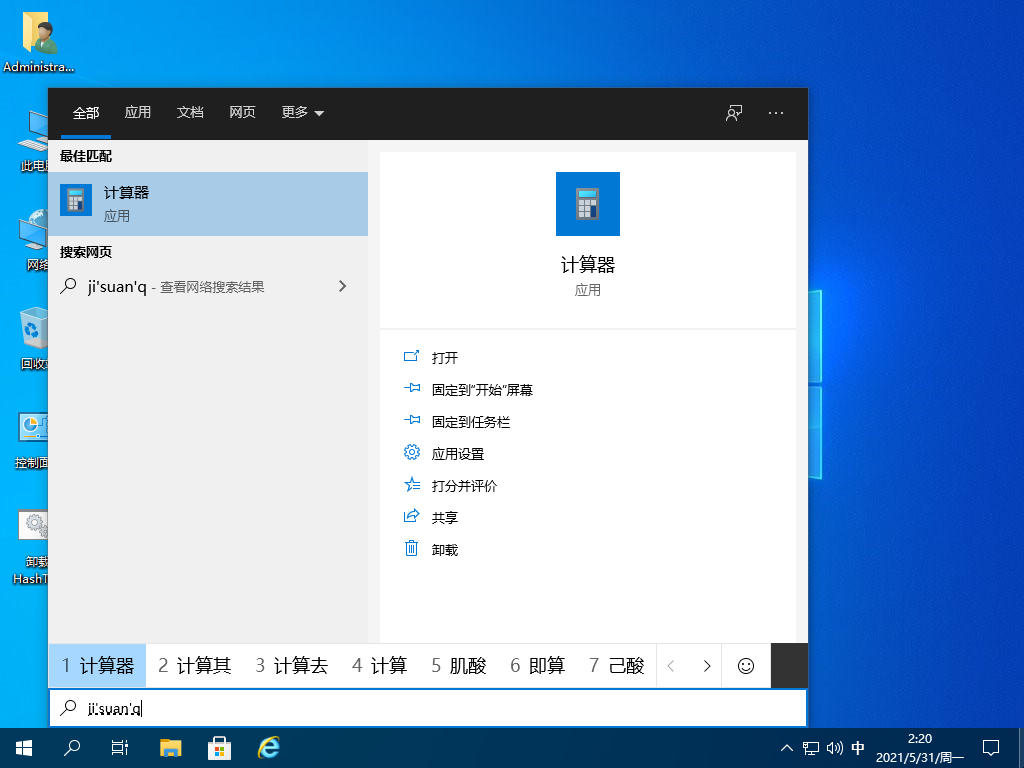The image size is (1024, 768).
Task: Switch to the 文档 tab
Action: click(190, 113)
